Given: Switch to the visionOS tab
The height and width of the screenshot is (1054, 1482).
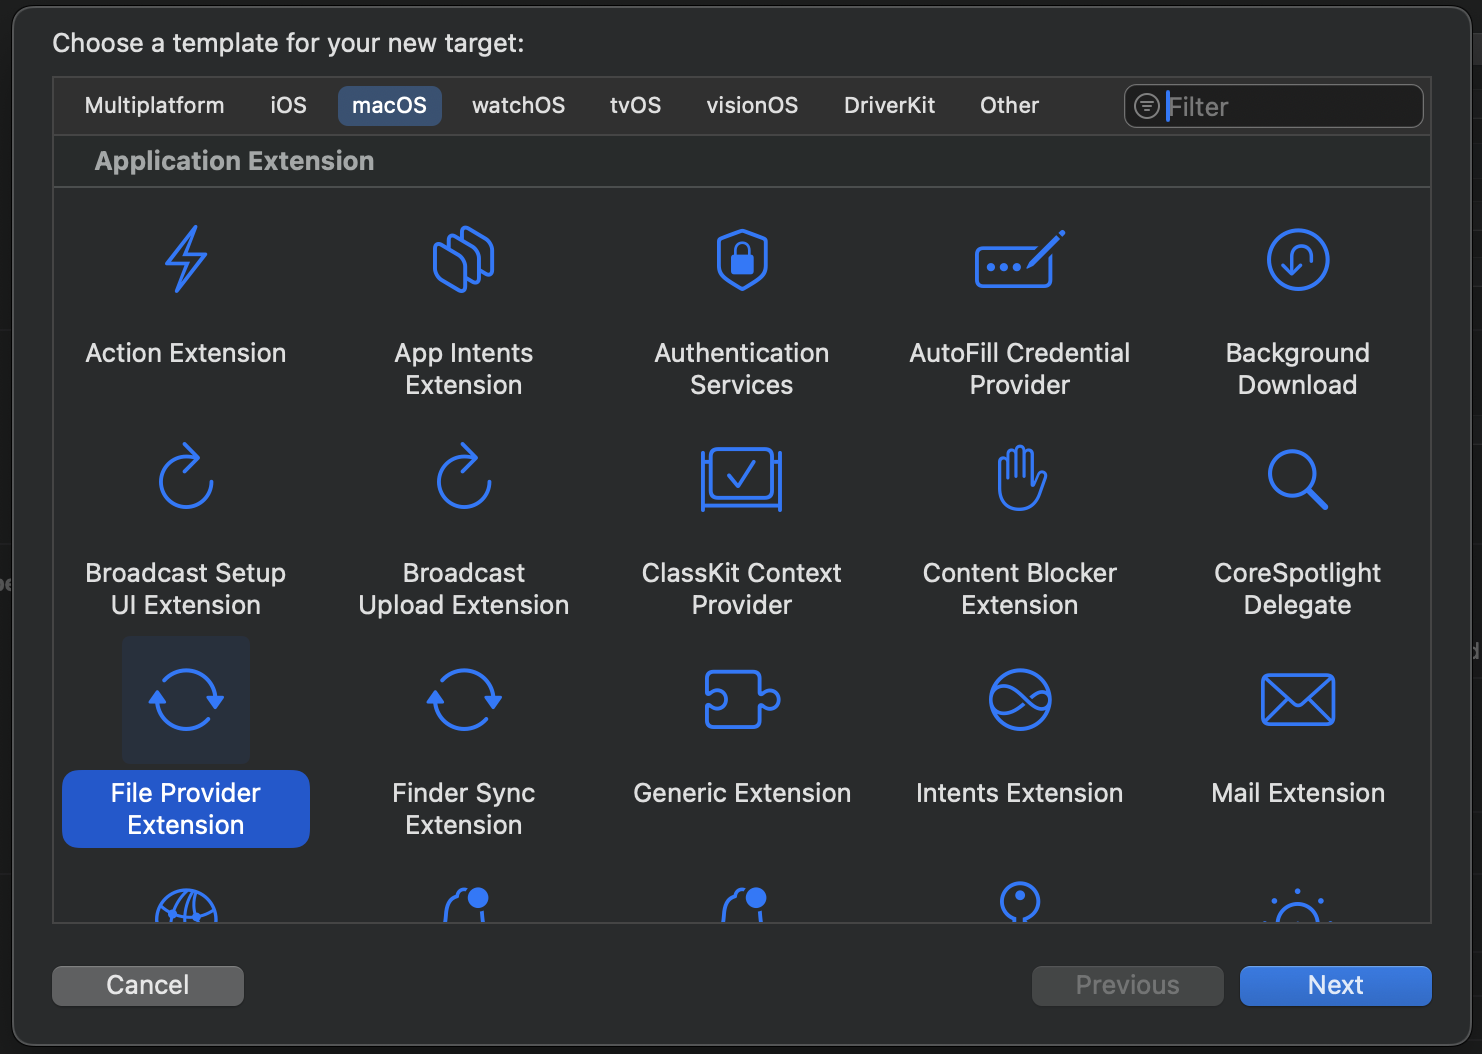Looking at the screenshot, I should coord(753,105).
